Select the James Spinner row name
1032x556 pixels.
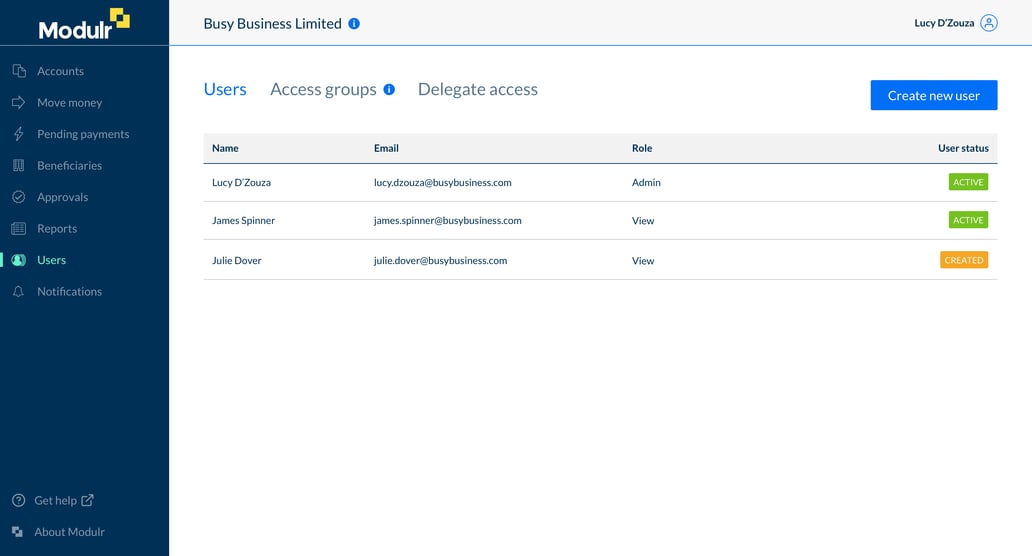pos(244,220)
